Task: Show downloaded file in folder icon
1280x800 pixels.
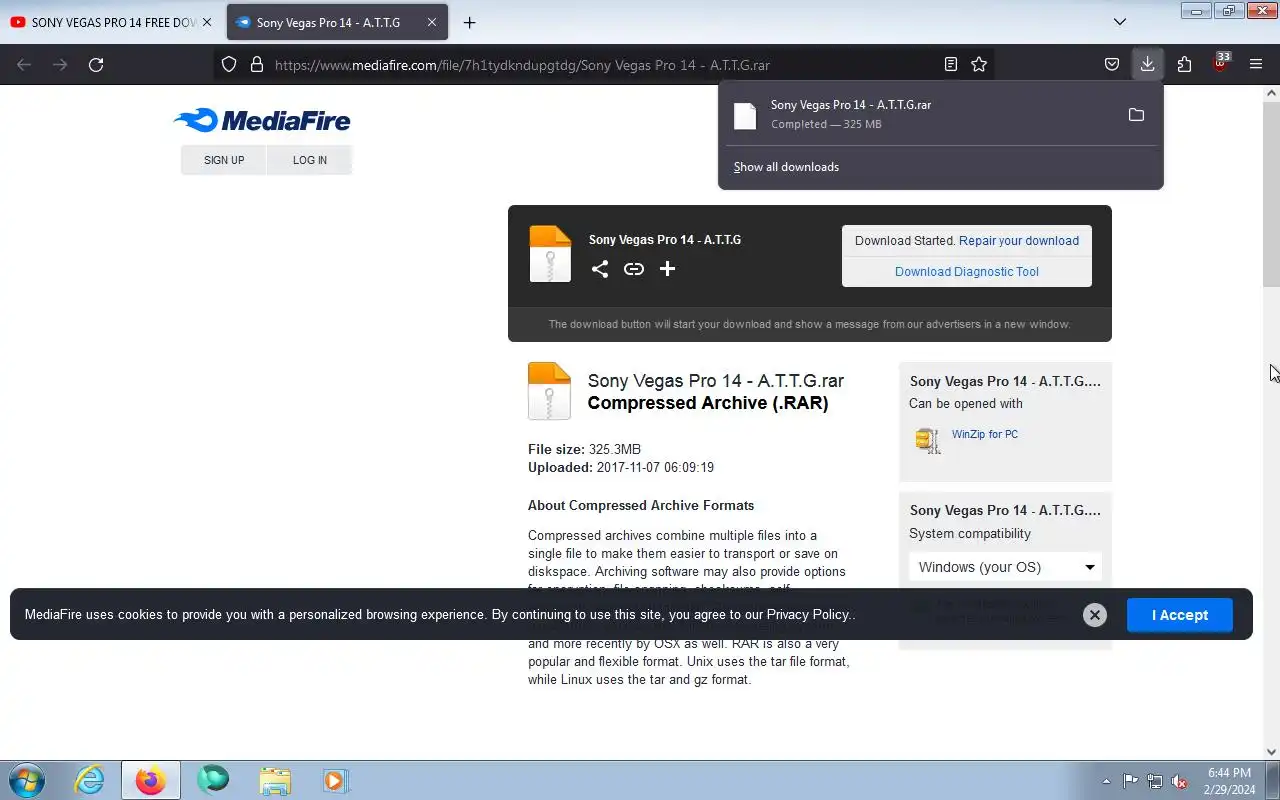Action: coord(1136,114)
